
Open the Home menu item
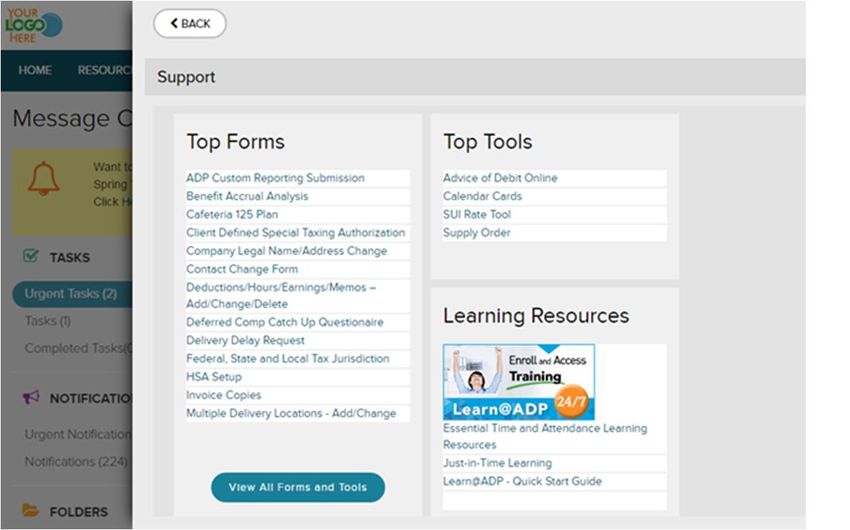point(35,70)
